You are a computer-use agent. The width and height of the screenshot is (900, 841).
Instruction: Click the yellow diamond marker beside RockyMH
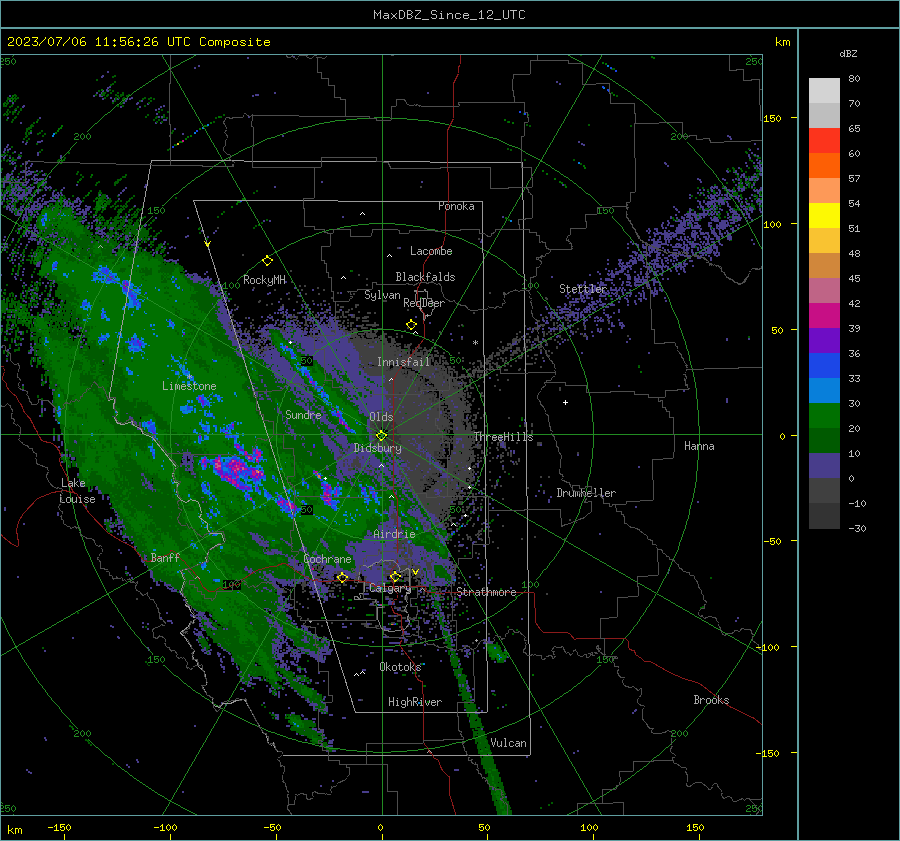pyautogui.click(x=267, y=261)
